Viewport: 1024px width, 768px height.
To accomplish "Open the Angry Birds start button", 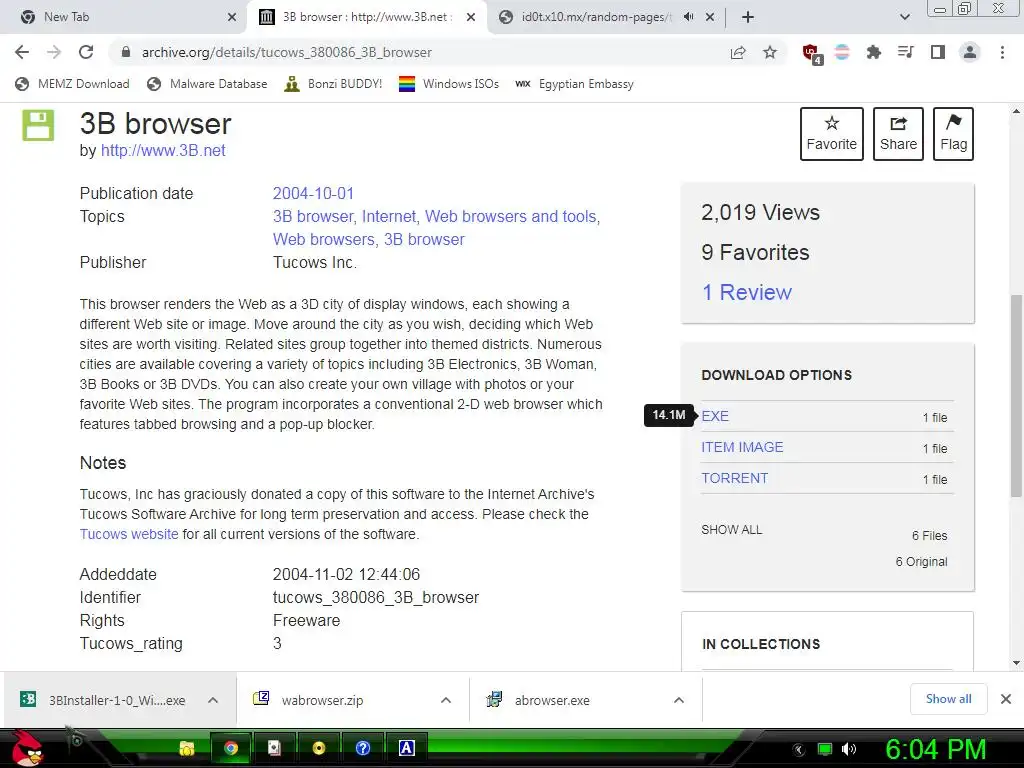I will click(x=27, y=748).
